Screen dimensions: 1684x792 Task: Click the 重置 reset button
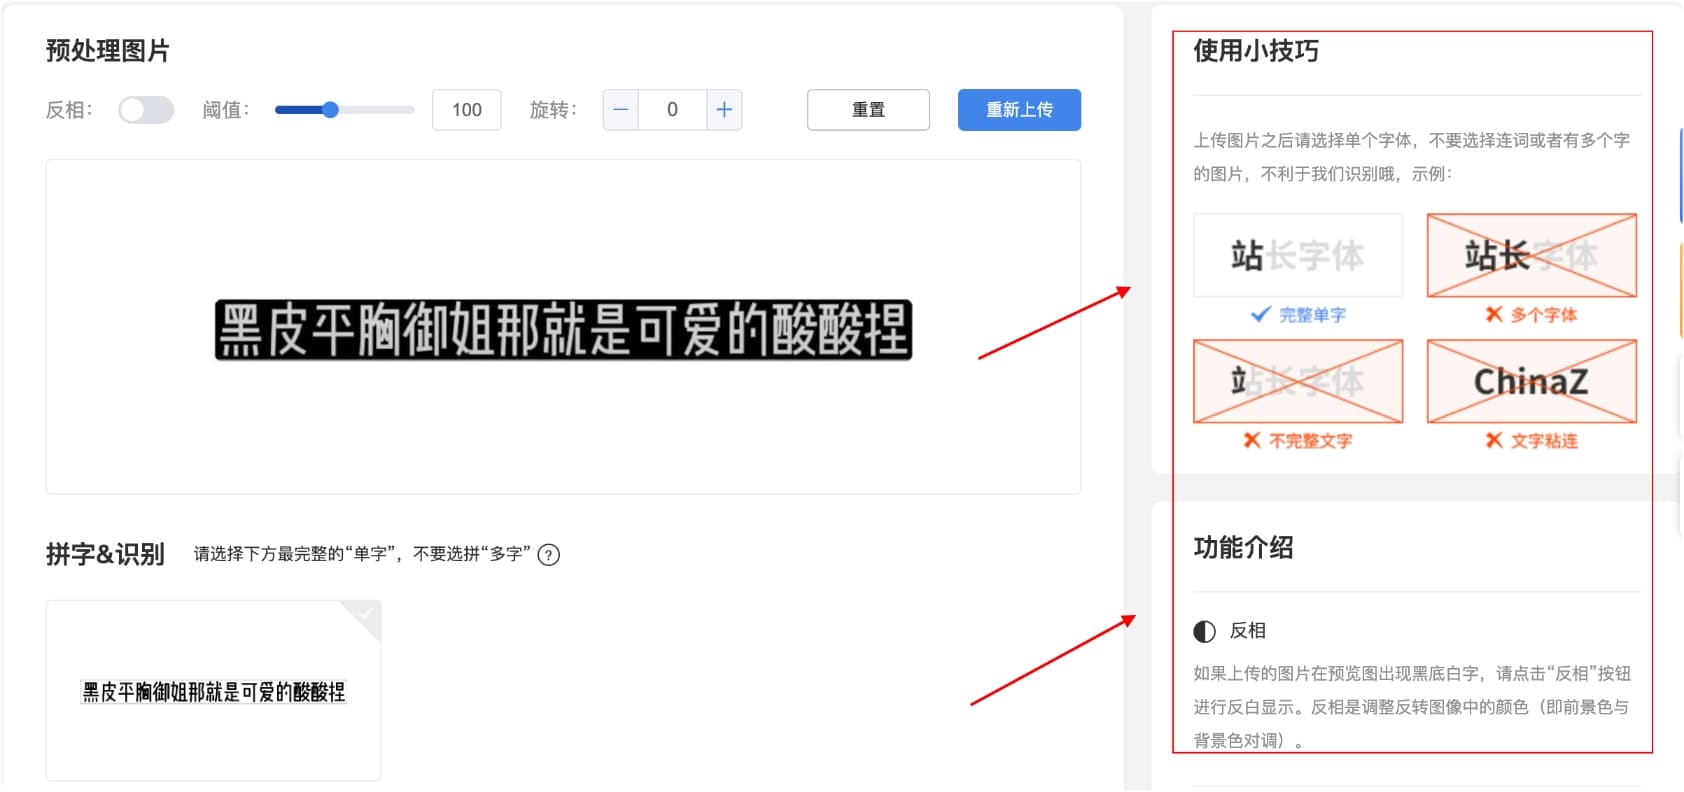pyautogui.click(x=868, y=110)
